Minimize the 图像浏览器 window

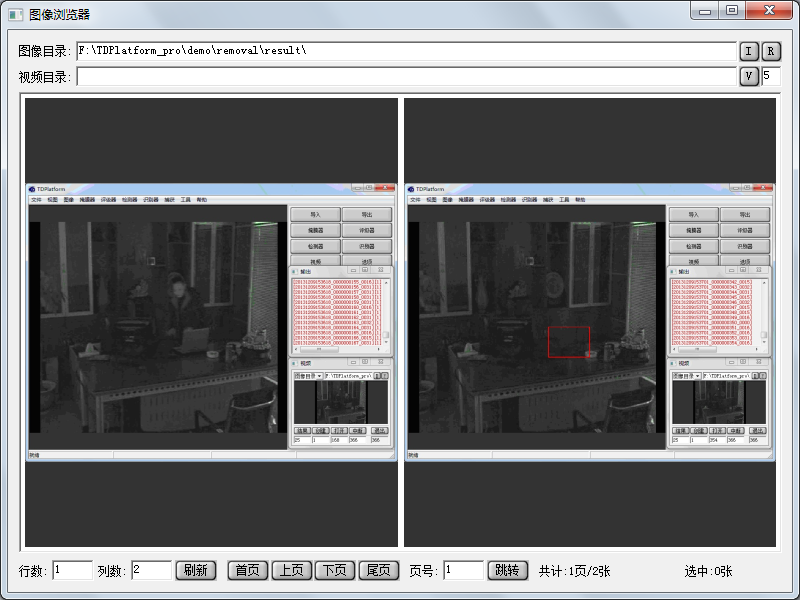coord(705,10)
